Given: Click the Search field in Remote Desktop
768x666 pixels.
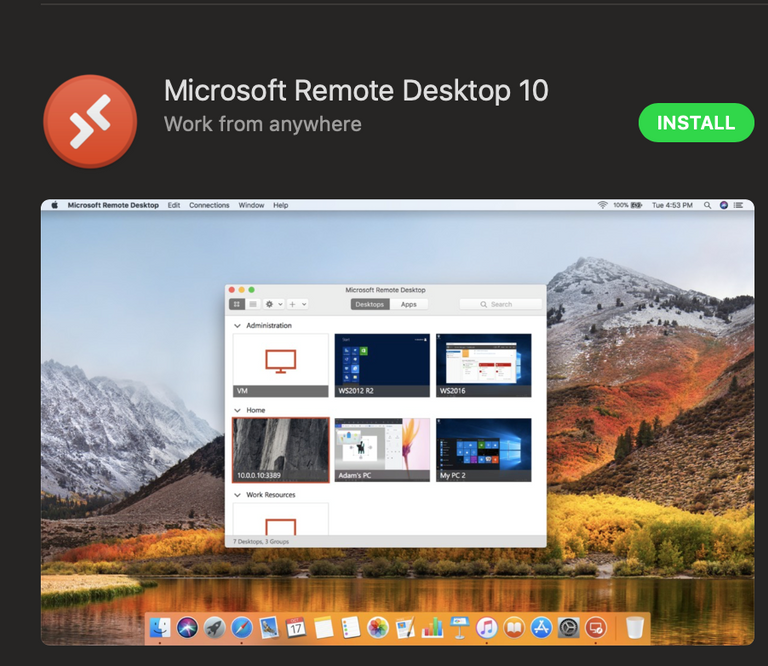Looking at the screenshot, I should [x=501, y=304].
